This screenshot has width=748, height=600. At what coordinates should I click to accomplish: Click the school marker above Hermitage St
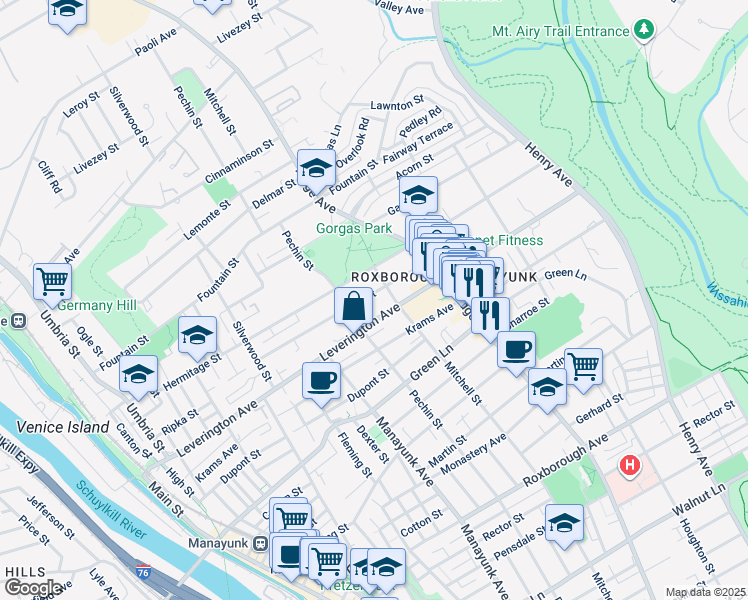coord(197,336)
